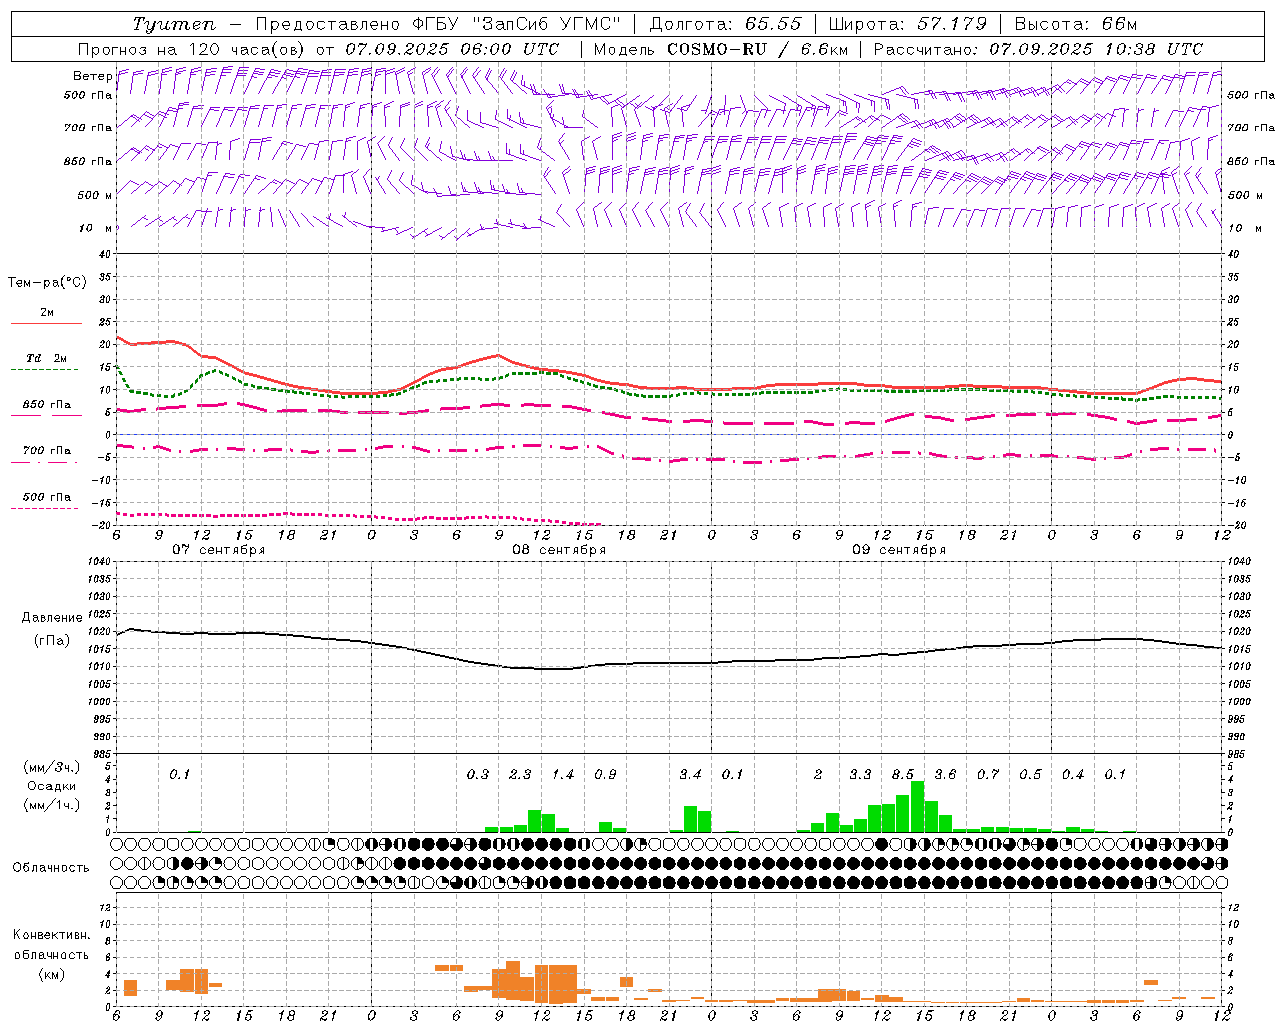
Task: Click the provider text "ЗапСиб УГМС"
Action: pyautogui.click(x=549, y=24)
